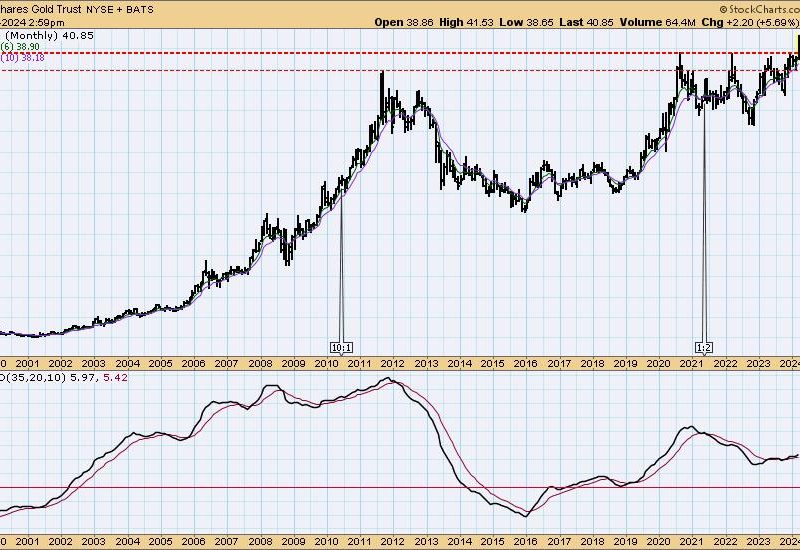
Task: Click 2015 on the indicator panel year axis
Action: (x=492, y=541)
